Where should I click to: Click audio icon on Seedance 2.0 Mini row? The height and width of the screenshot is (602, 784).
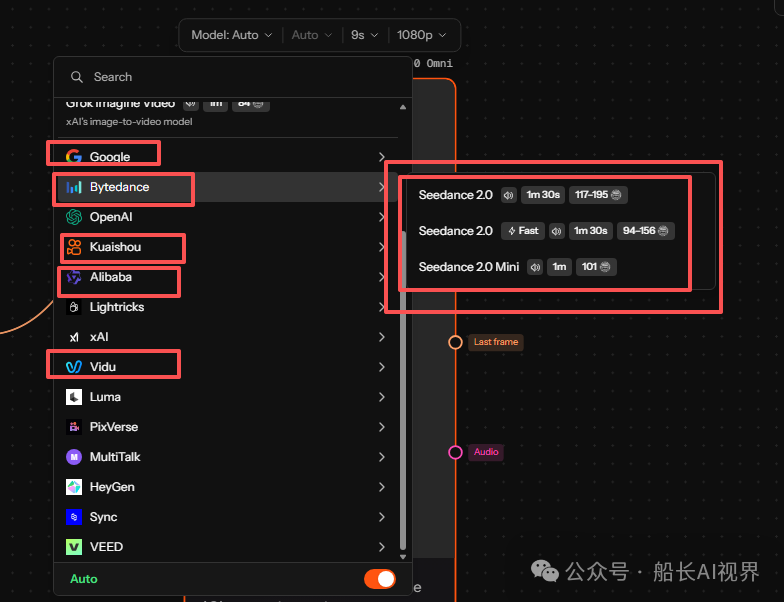click(x=535, y=267)
